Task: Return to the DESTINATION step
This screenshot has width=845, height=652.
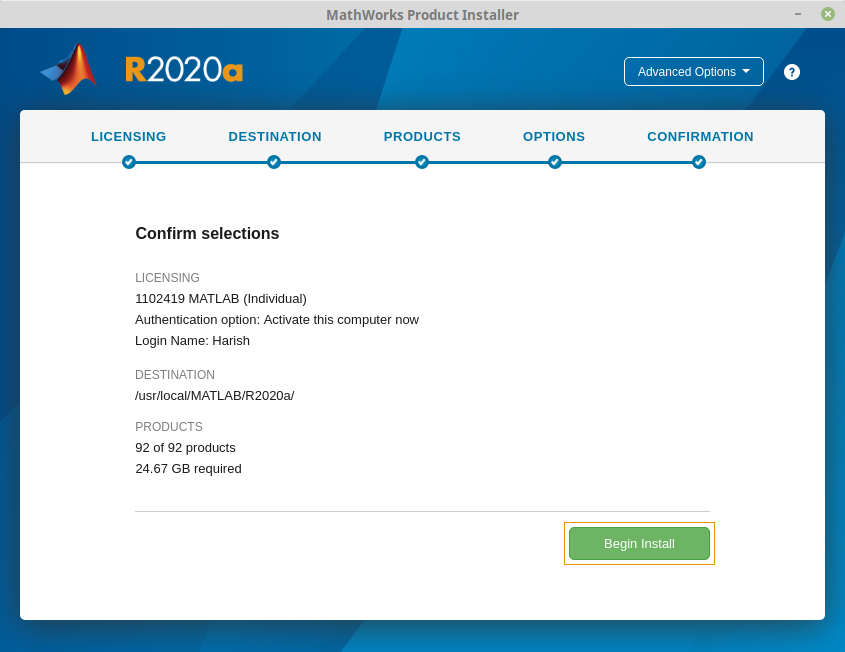Action: tap(275, 137)
